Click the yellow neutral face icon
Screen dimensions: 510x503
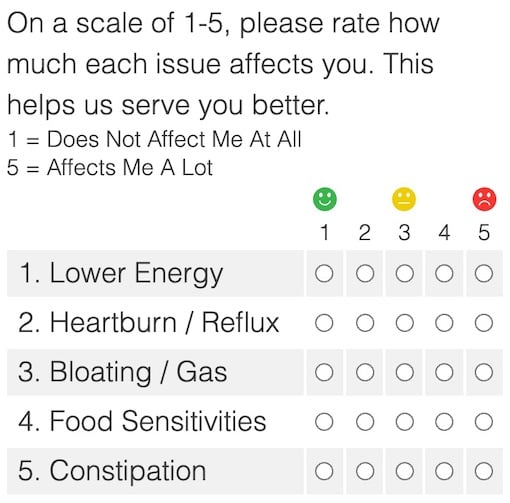(404, 199)
